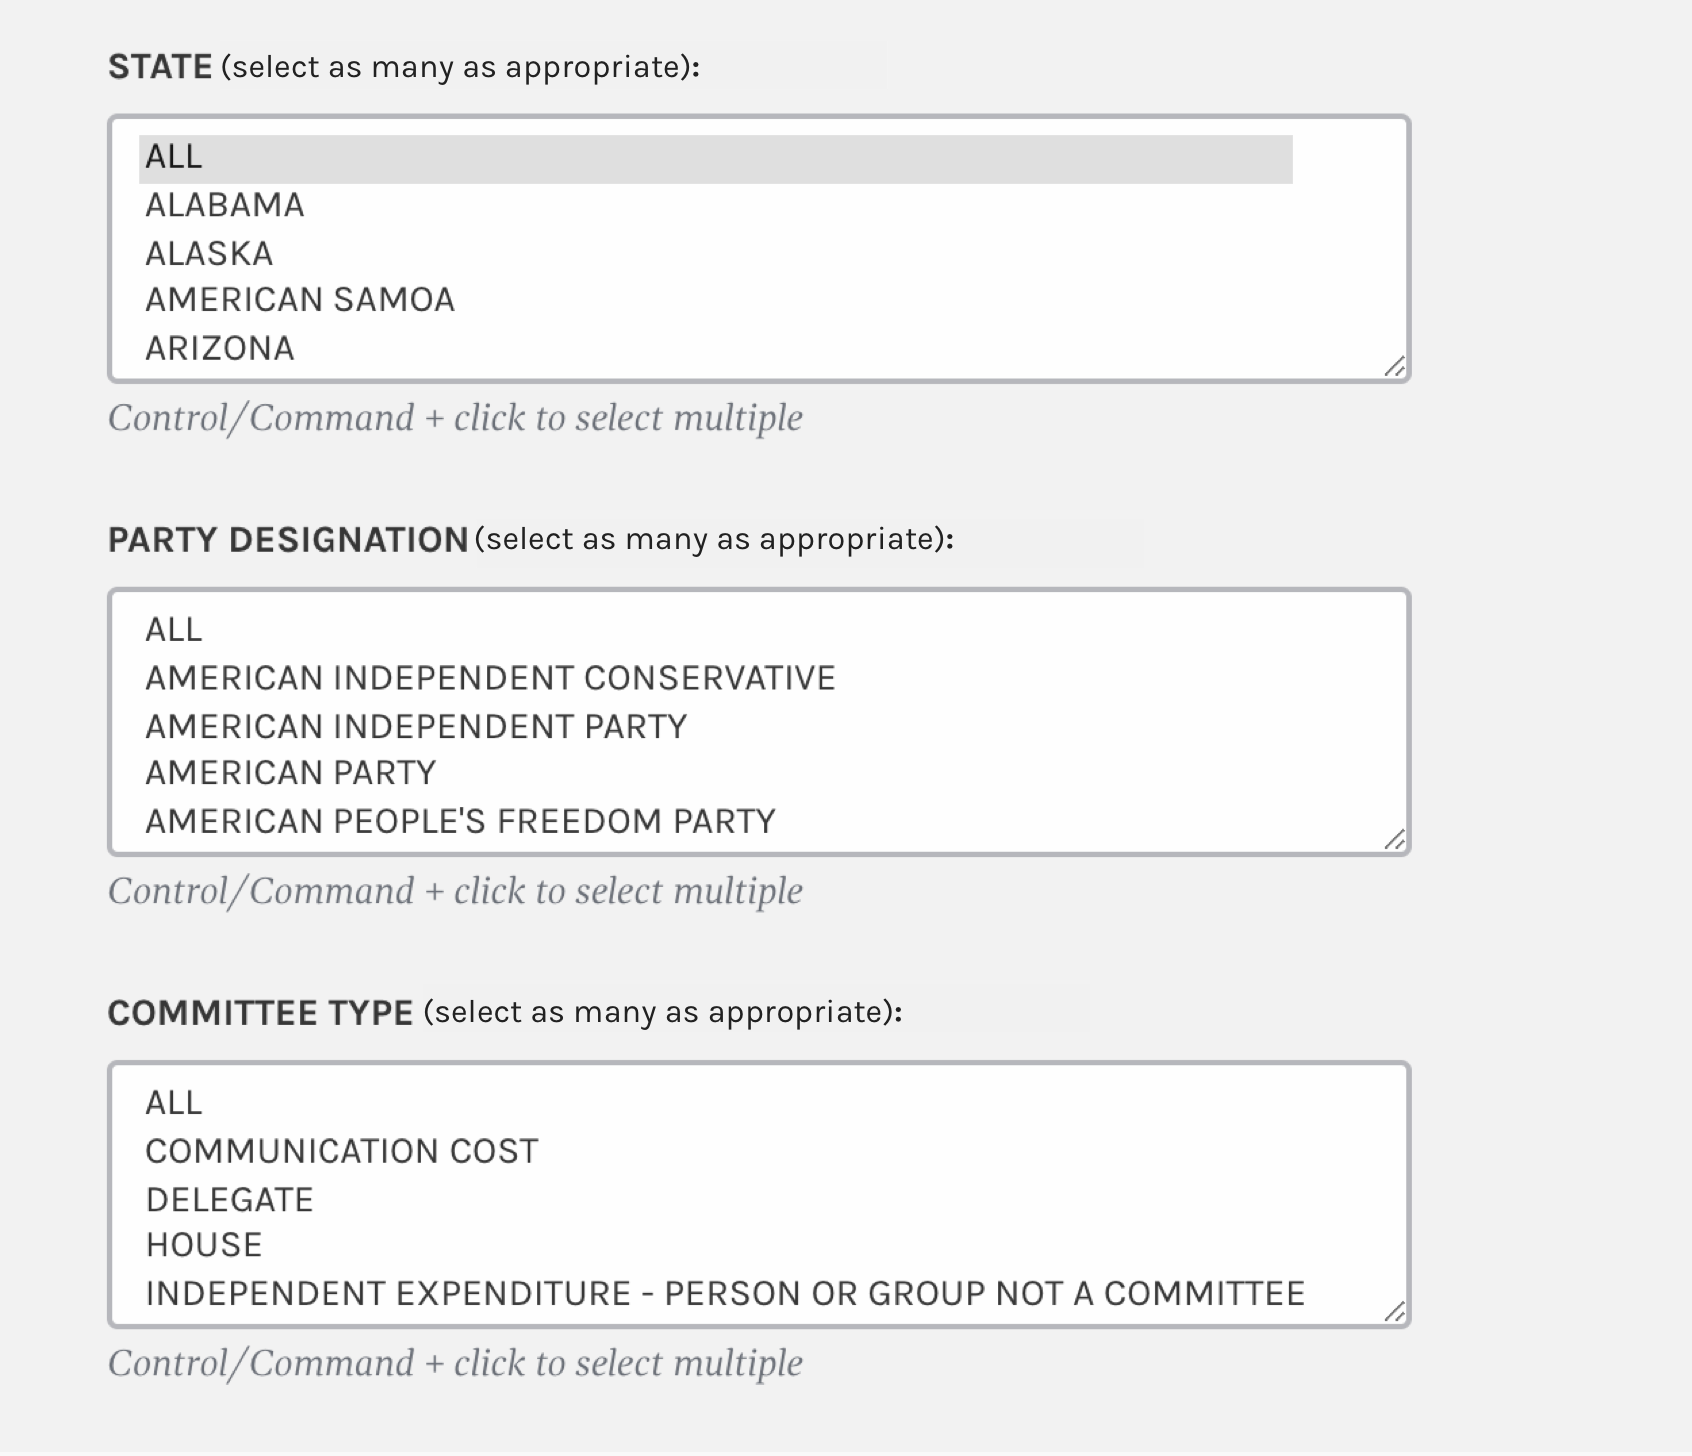Click the STATE field label
The image size is (1692, 1456).
coord(160,67)
